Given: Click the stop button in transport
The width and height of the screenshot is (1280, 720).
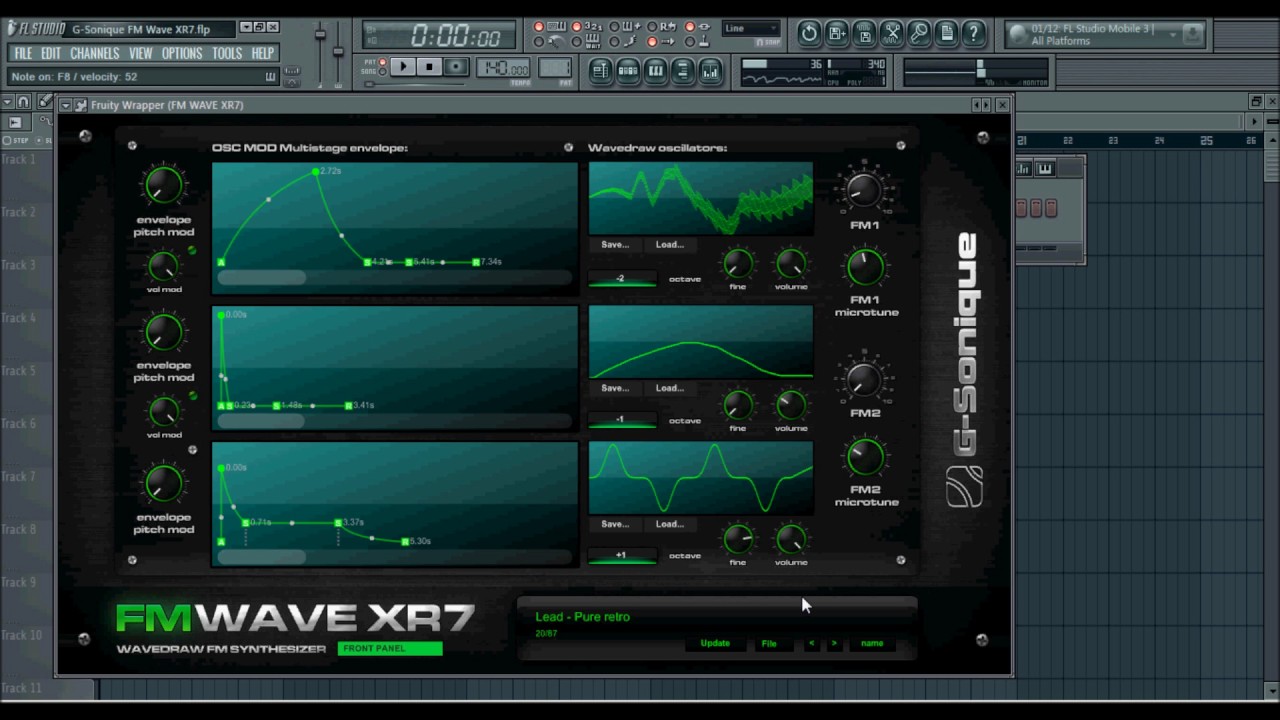Looking at the screenshot, I should (x=429, y=67).
